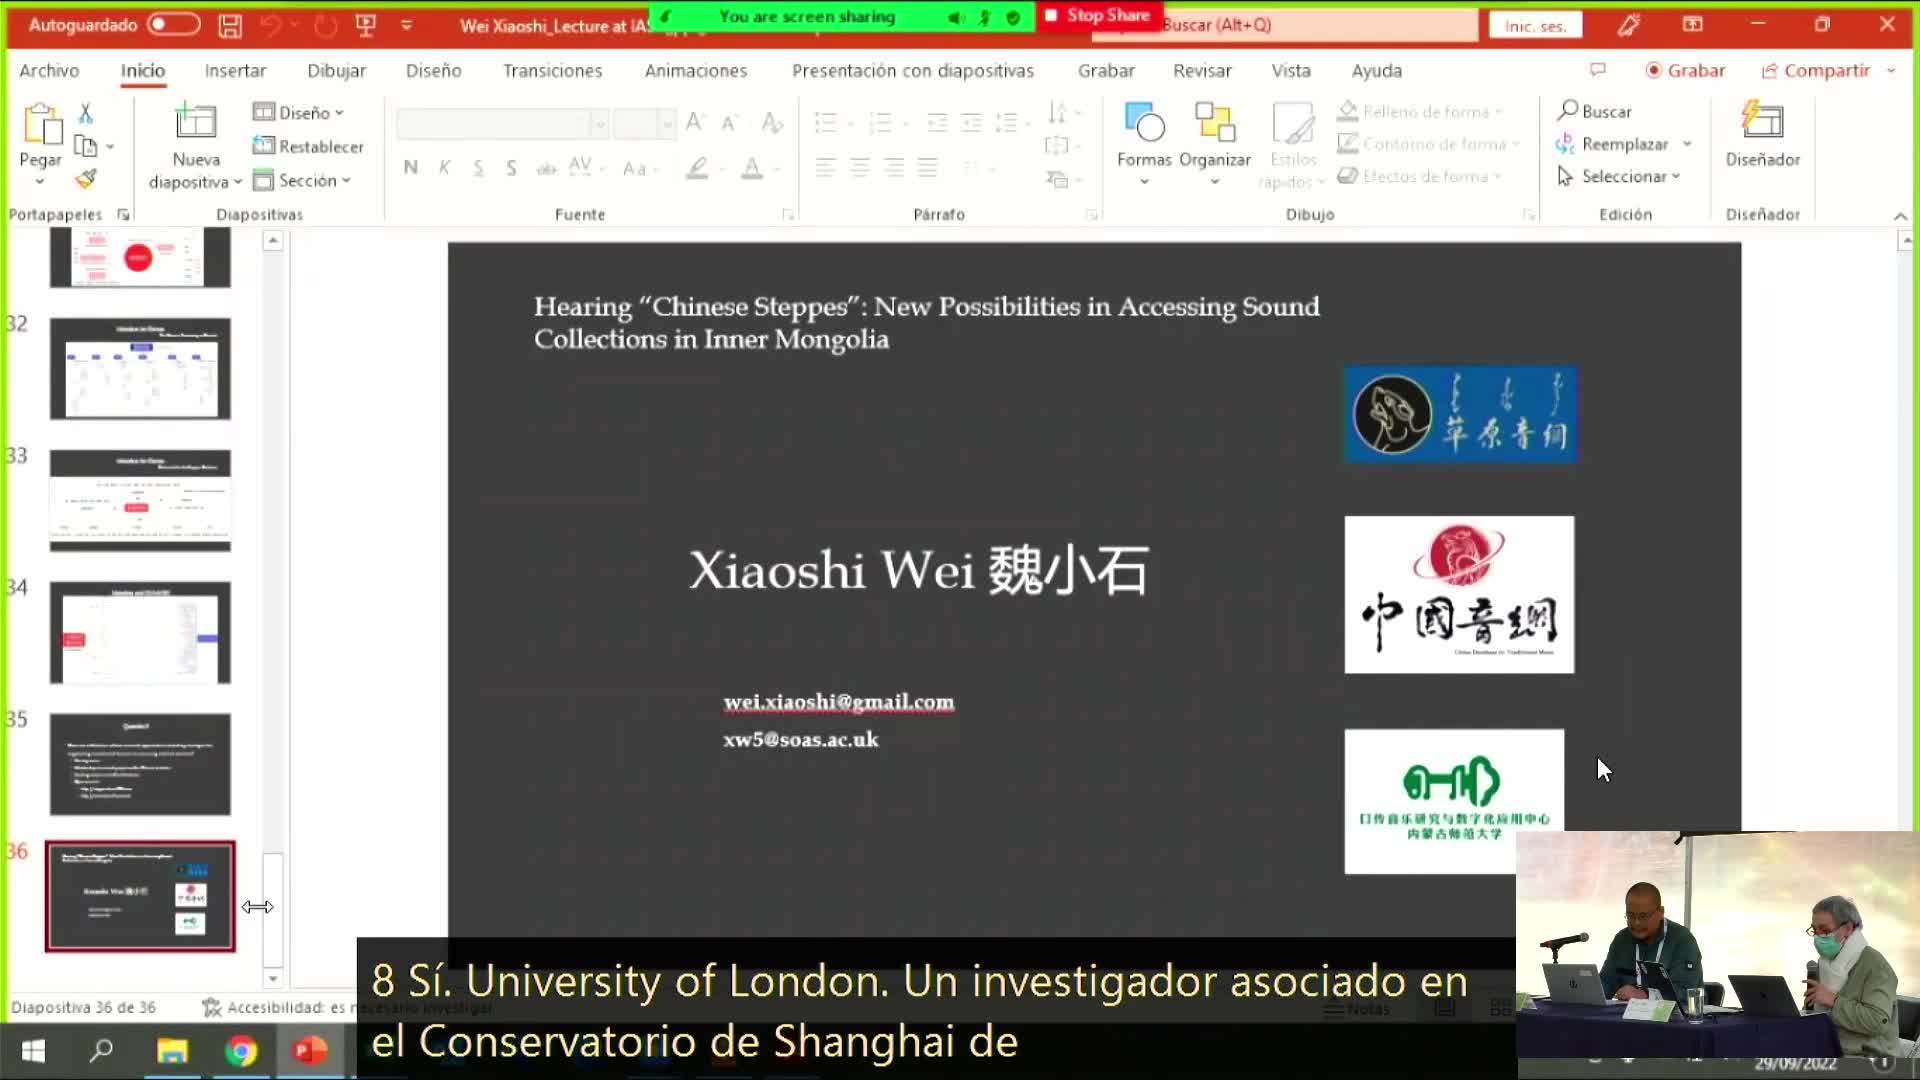Open Relleno de forma dropdown
Image resolution: width=1920 pixels, height=1080 pixels.
pyautogui.click(x=1421, y=111)
